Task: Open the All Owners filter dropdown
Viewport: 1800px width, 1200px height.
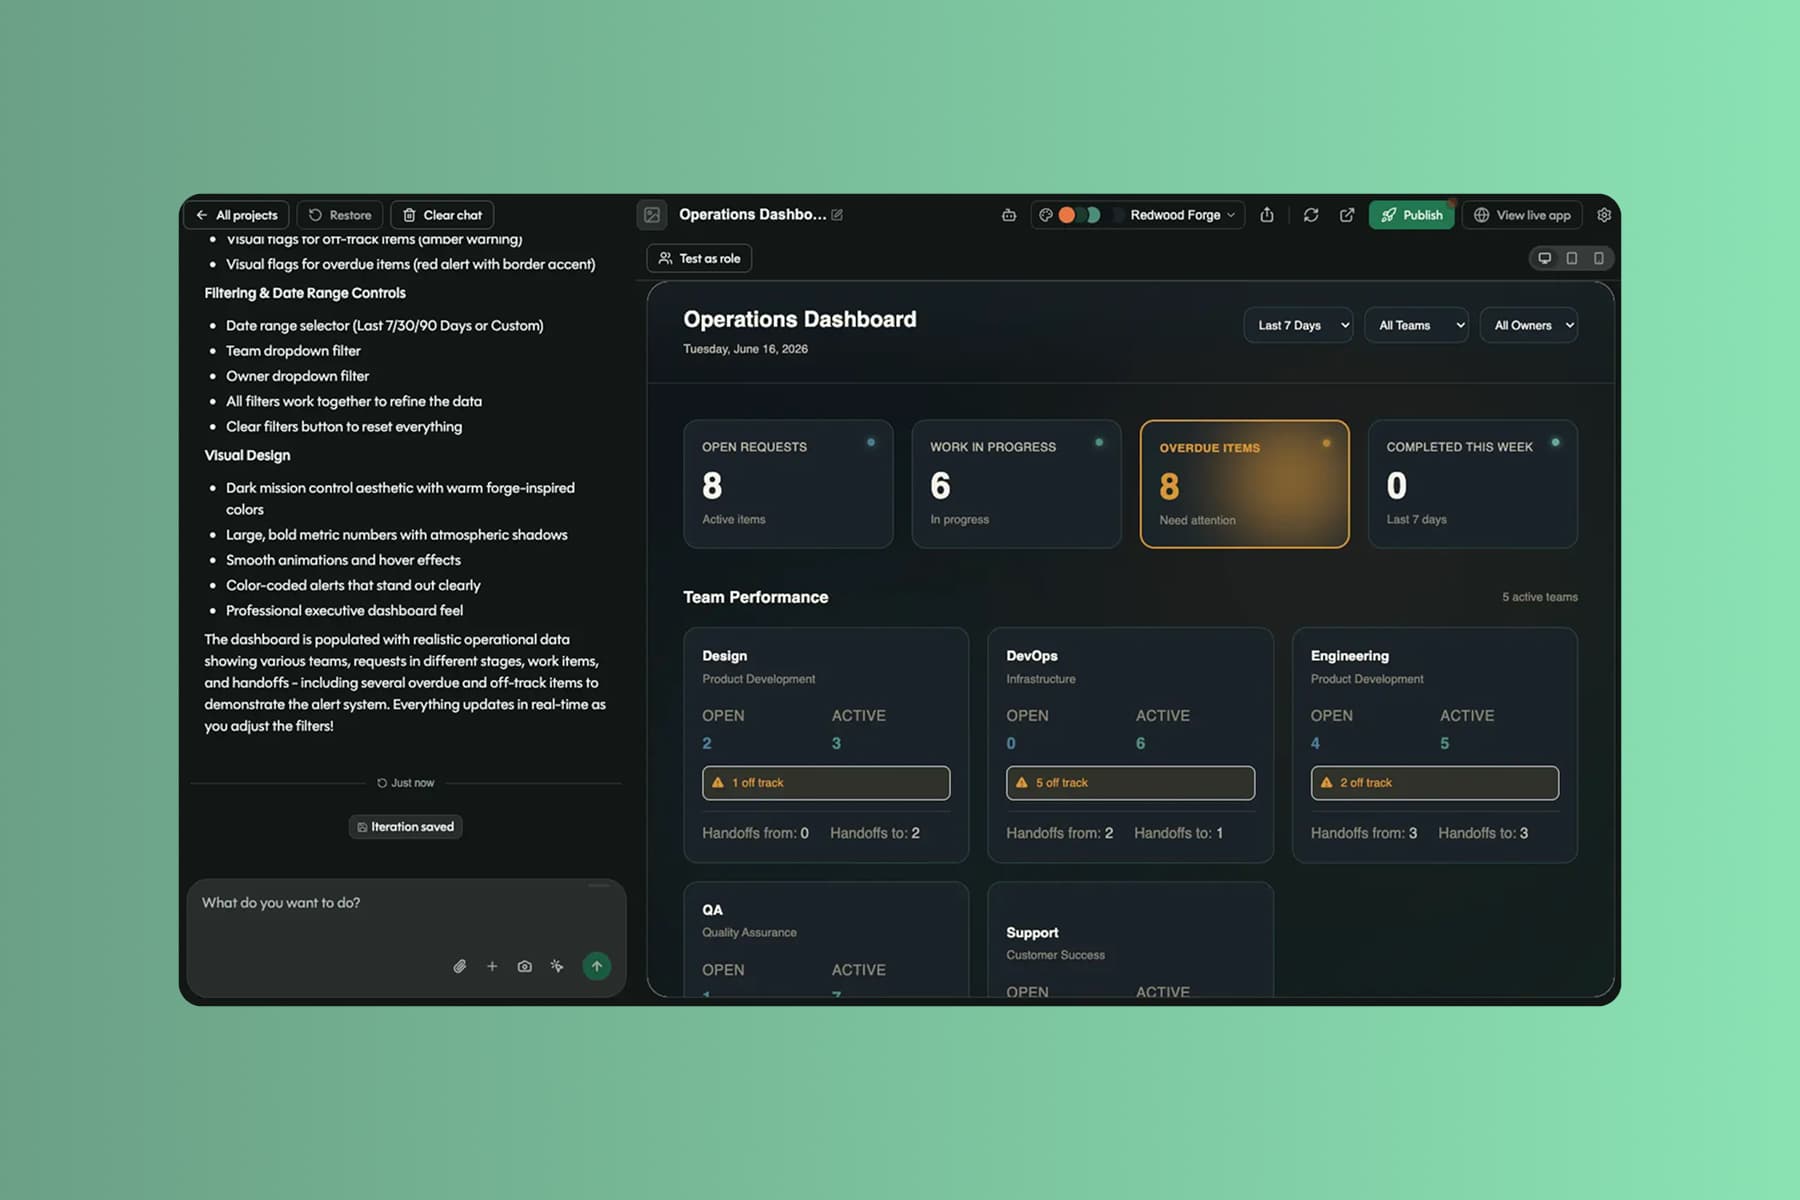Action: point(1529,325)
